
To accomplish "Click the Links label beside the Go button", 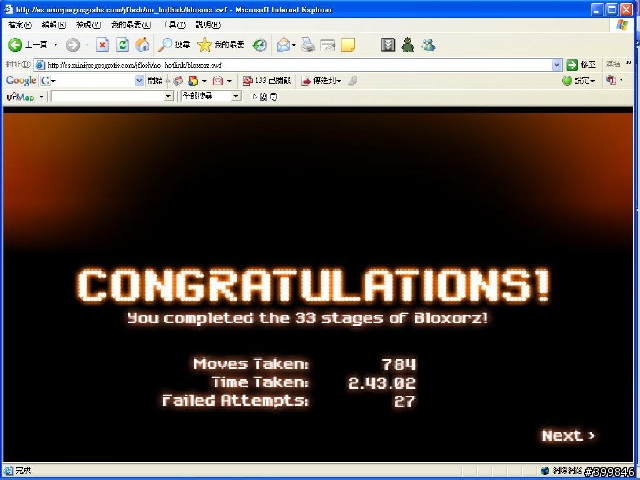I will [613, 64].
